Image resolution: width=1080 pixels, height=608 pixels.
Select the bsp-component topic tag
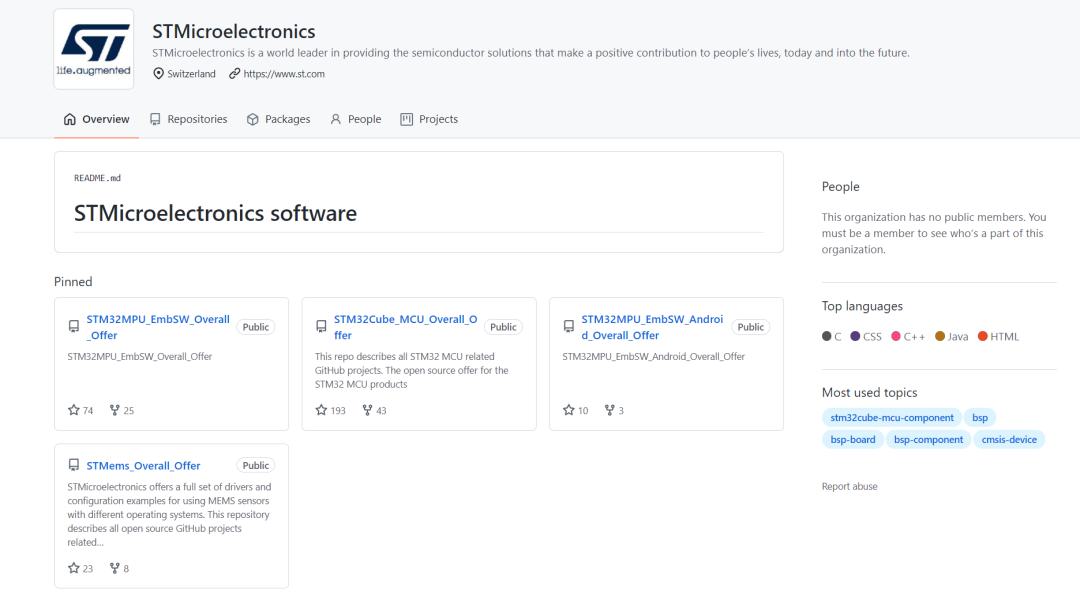(x=928, y=439)
